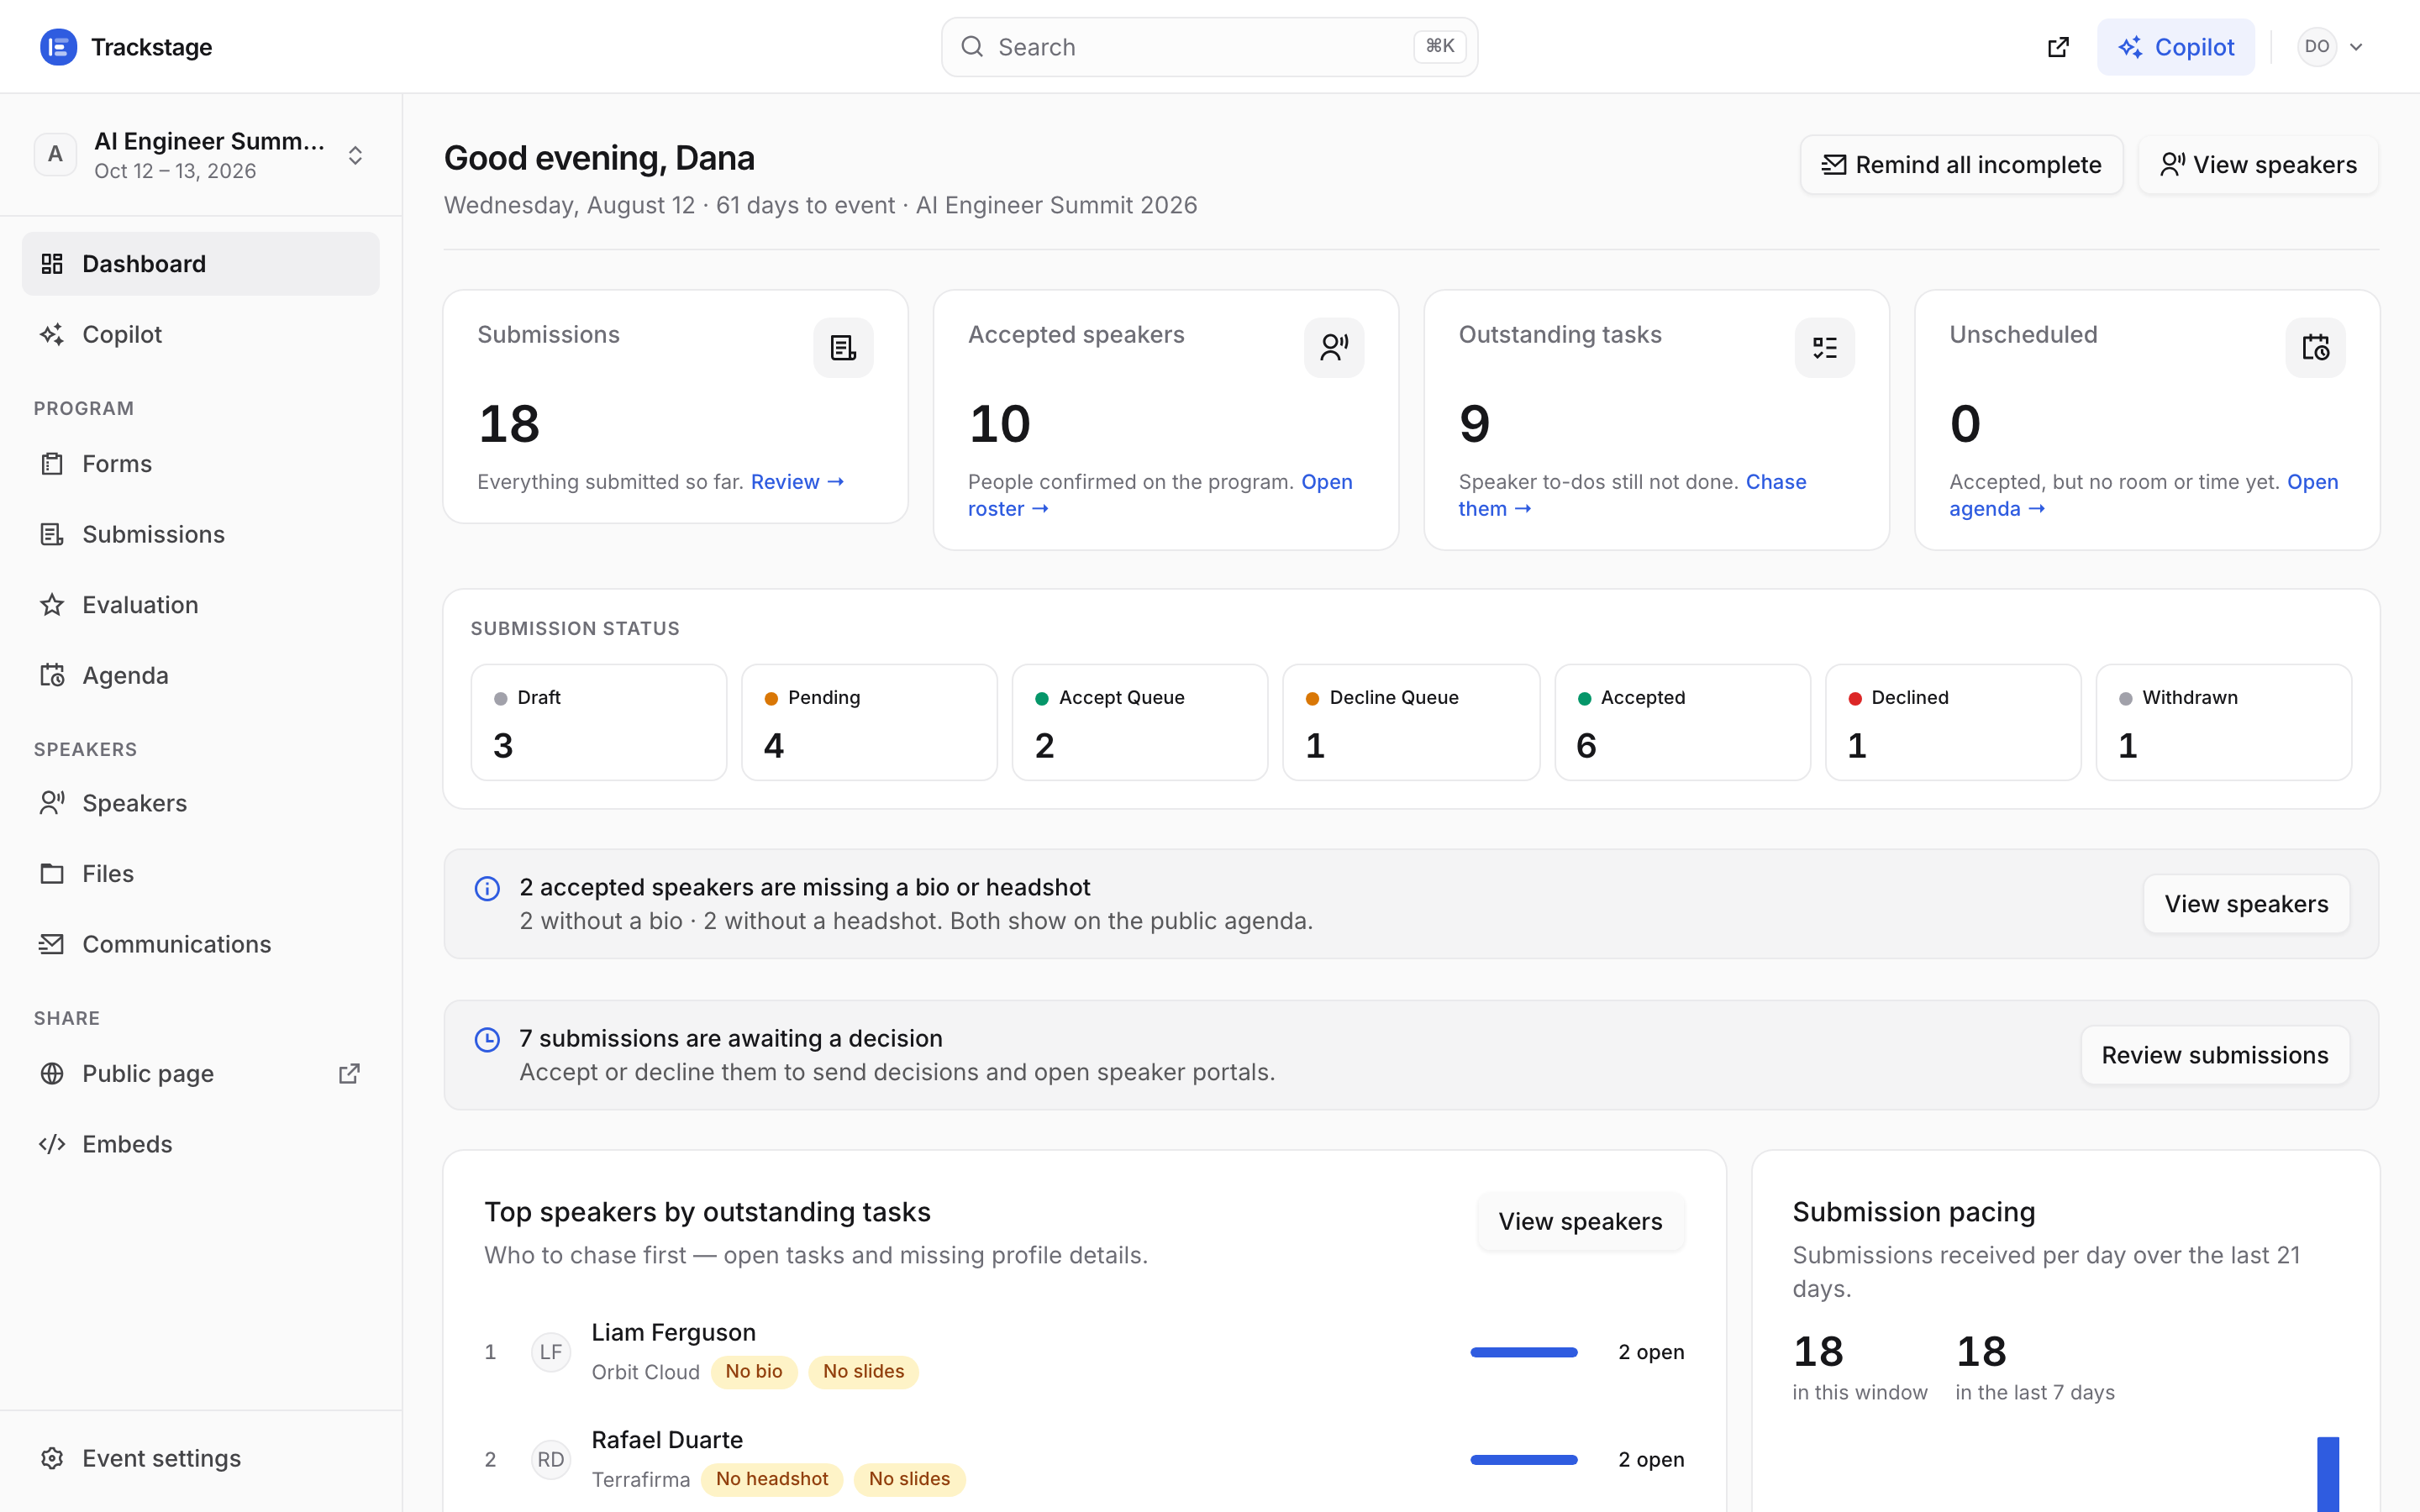Select the Accepted status tile

[1682, 722]
